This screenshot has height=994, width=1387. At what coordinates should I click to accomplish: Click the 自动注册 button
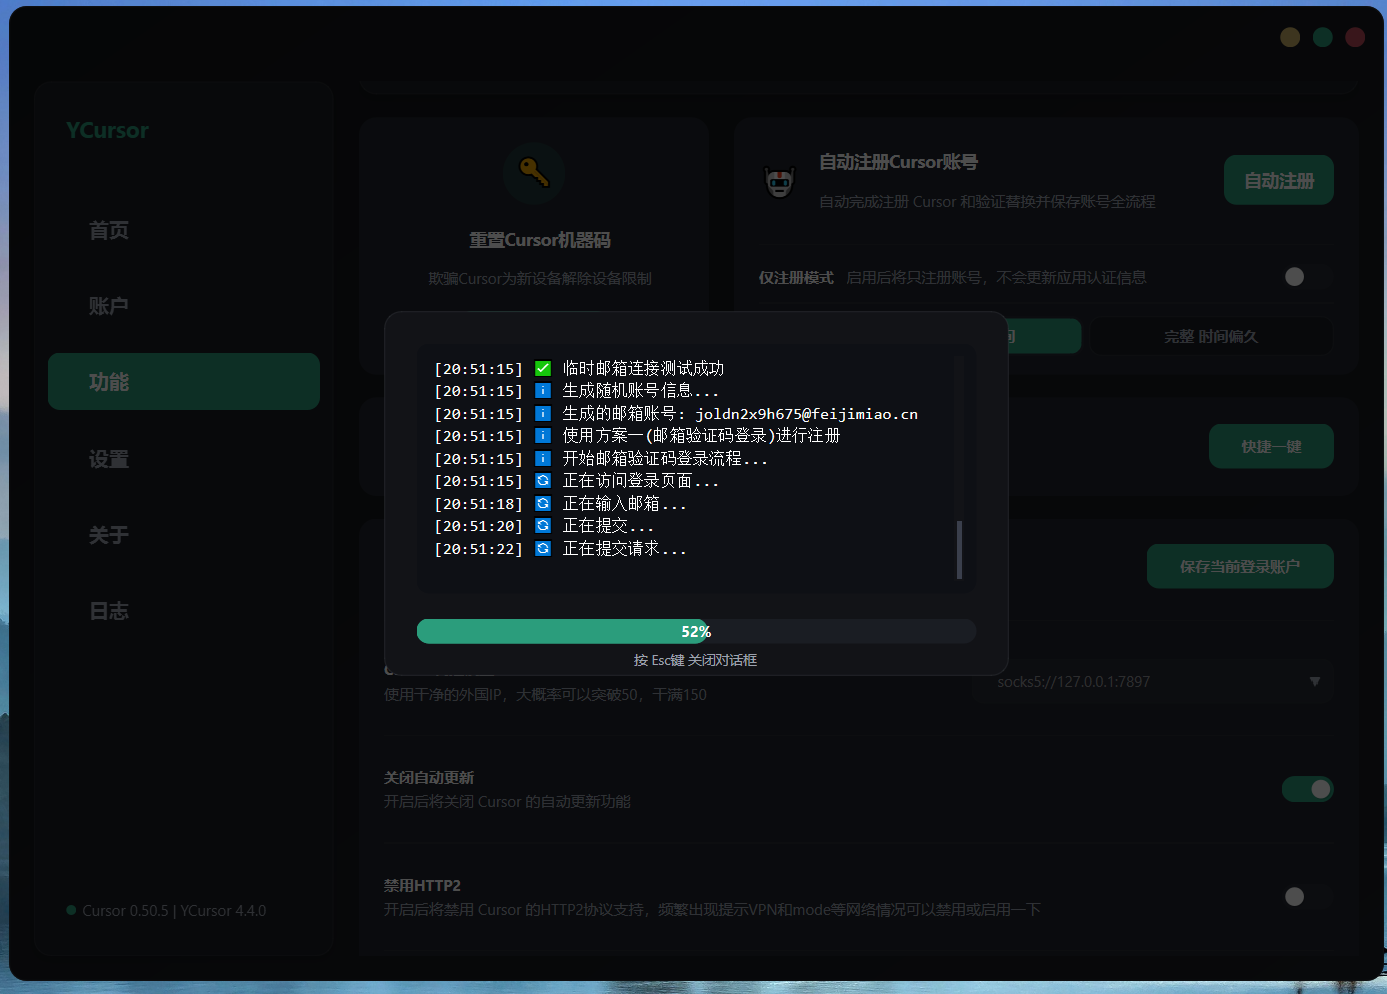(x=1279, y=180)
